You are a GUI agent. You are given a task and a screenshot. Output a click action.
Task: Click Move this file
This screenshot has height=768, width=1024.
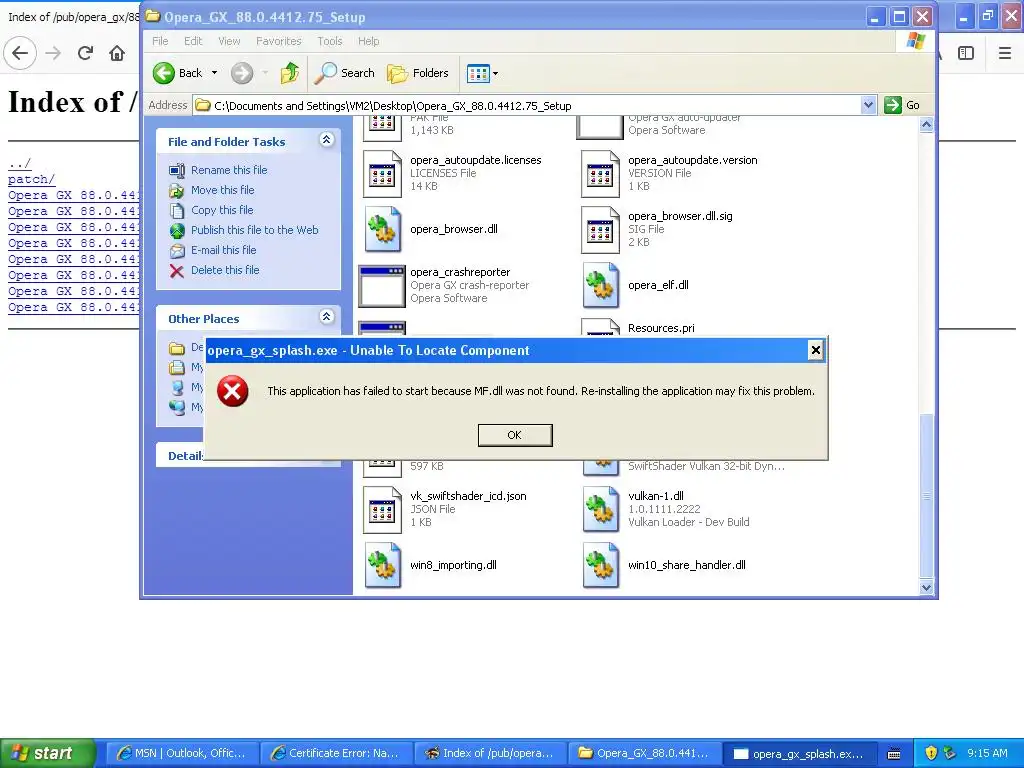pos(223,190)
